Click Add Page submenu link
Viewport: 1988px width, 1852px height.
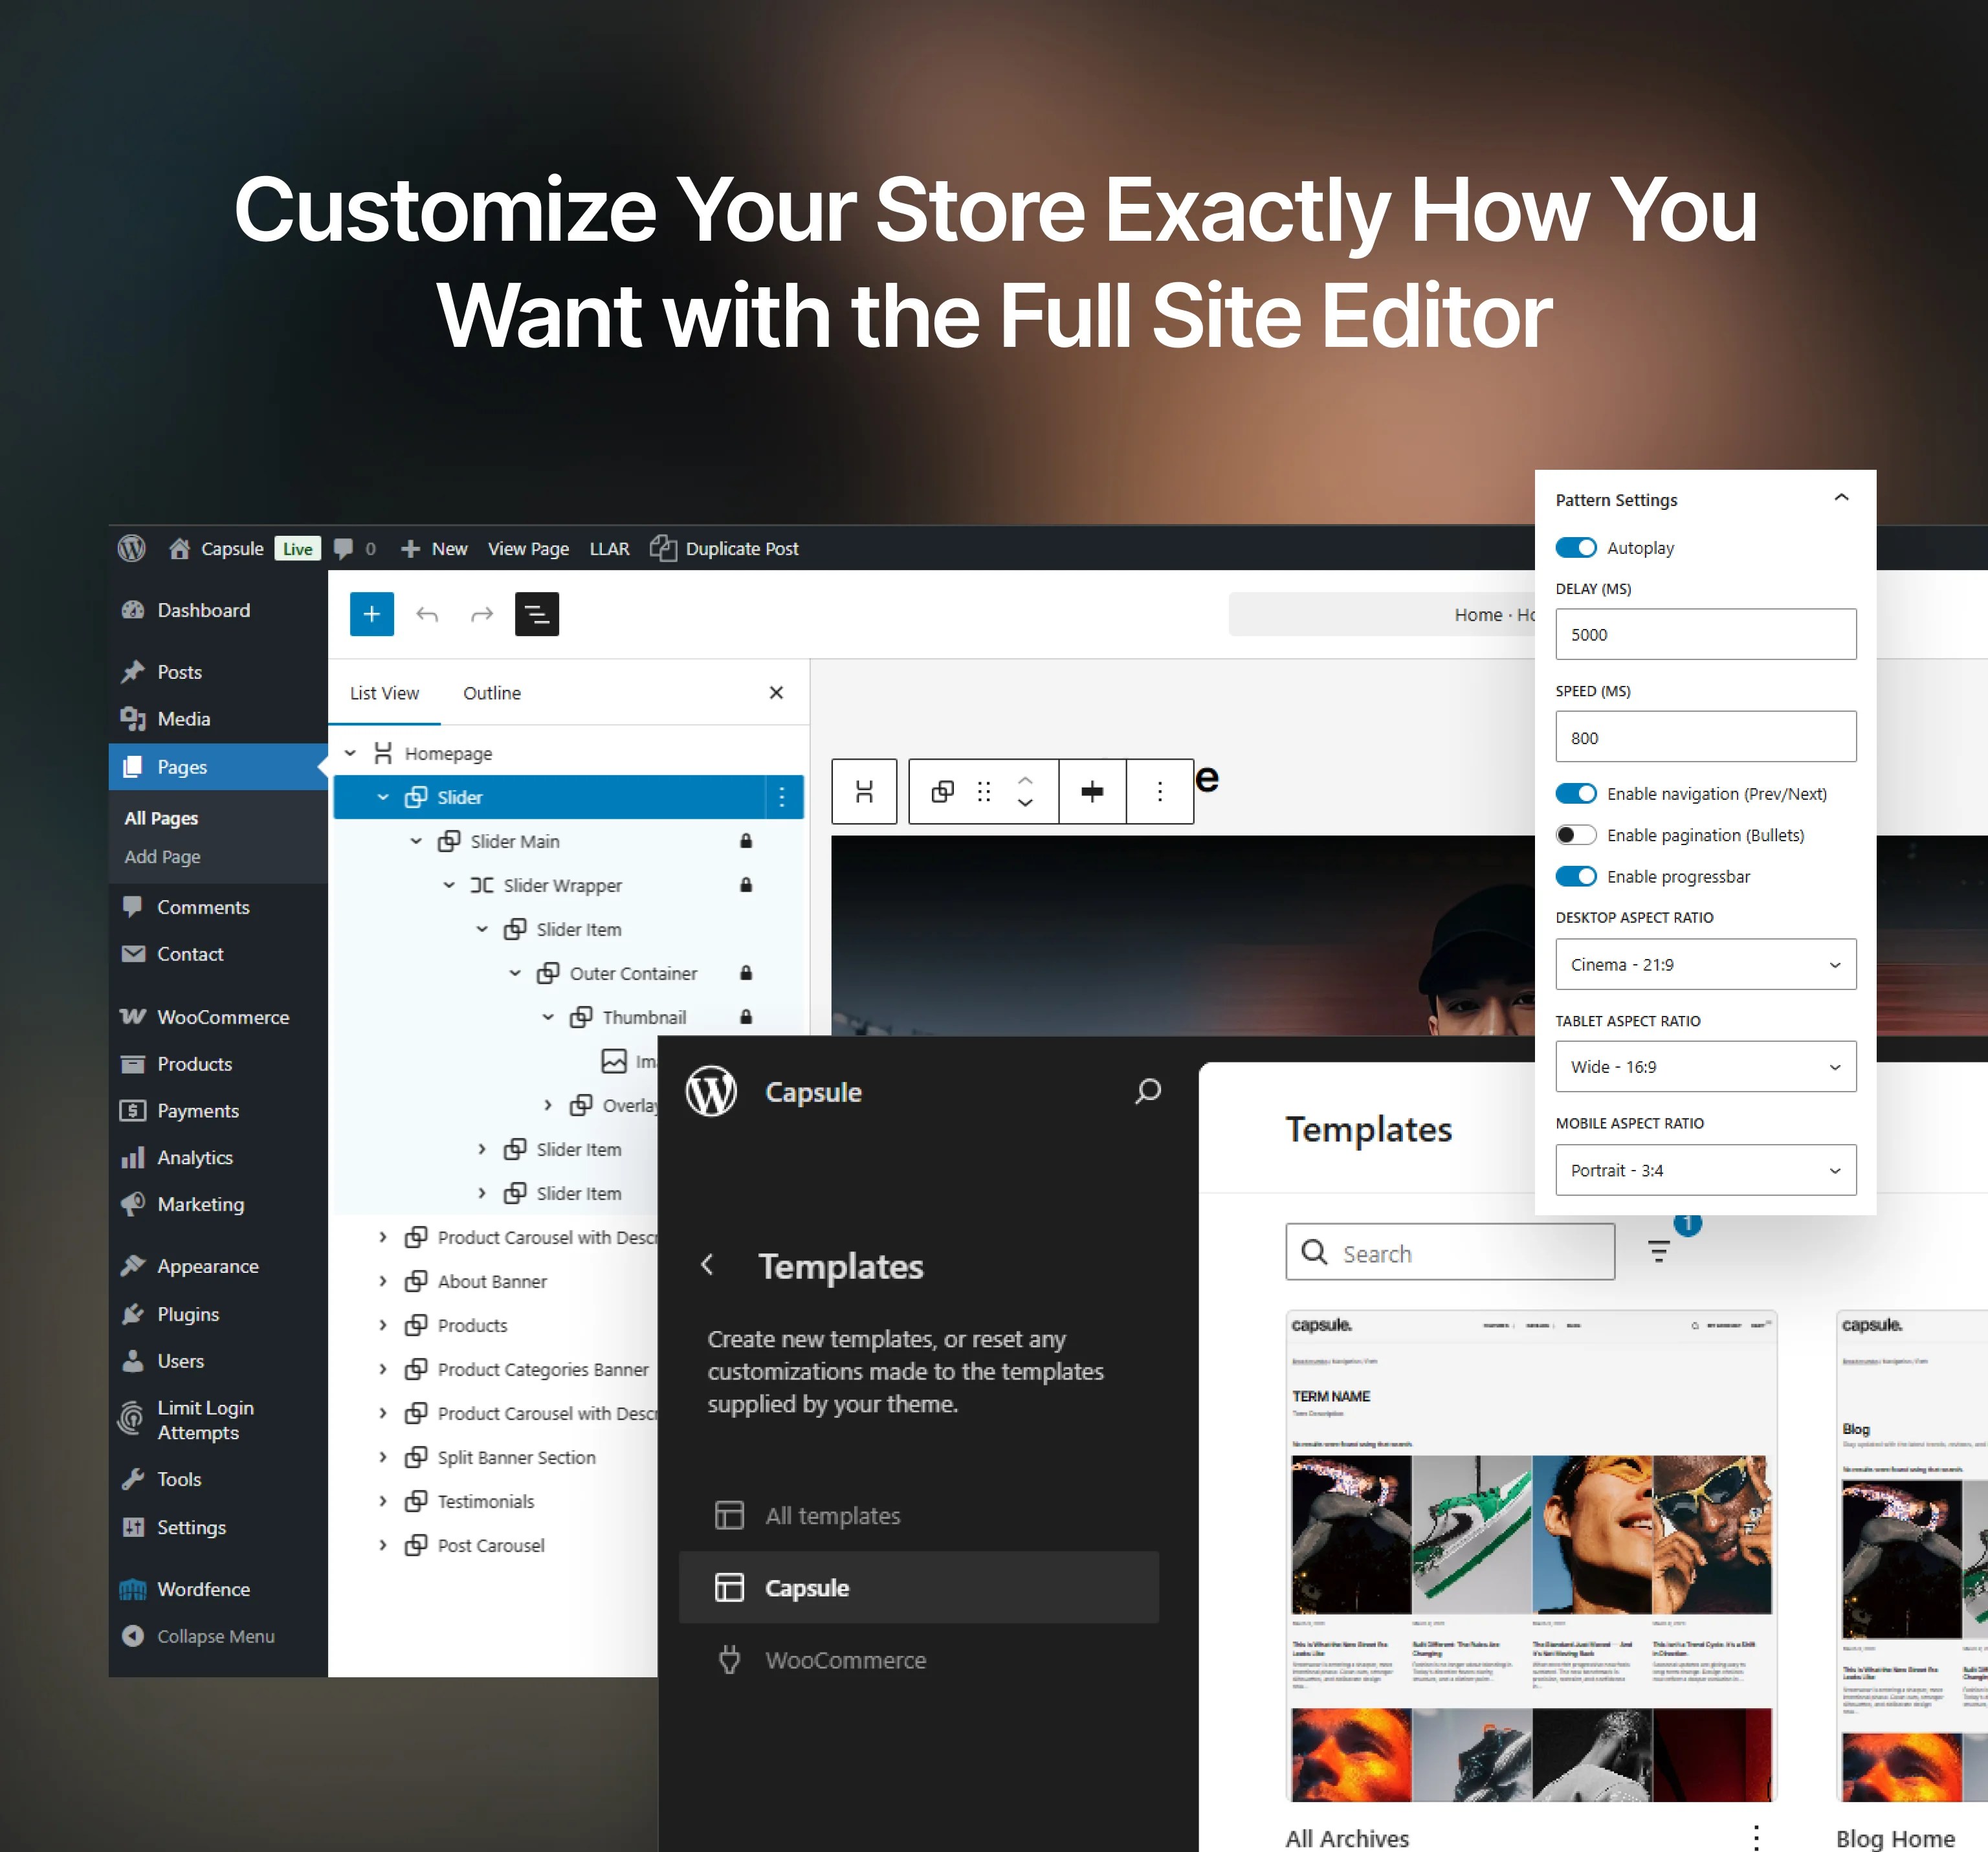point(162,857)
